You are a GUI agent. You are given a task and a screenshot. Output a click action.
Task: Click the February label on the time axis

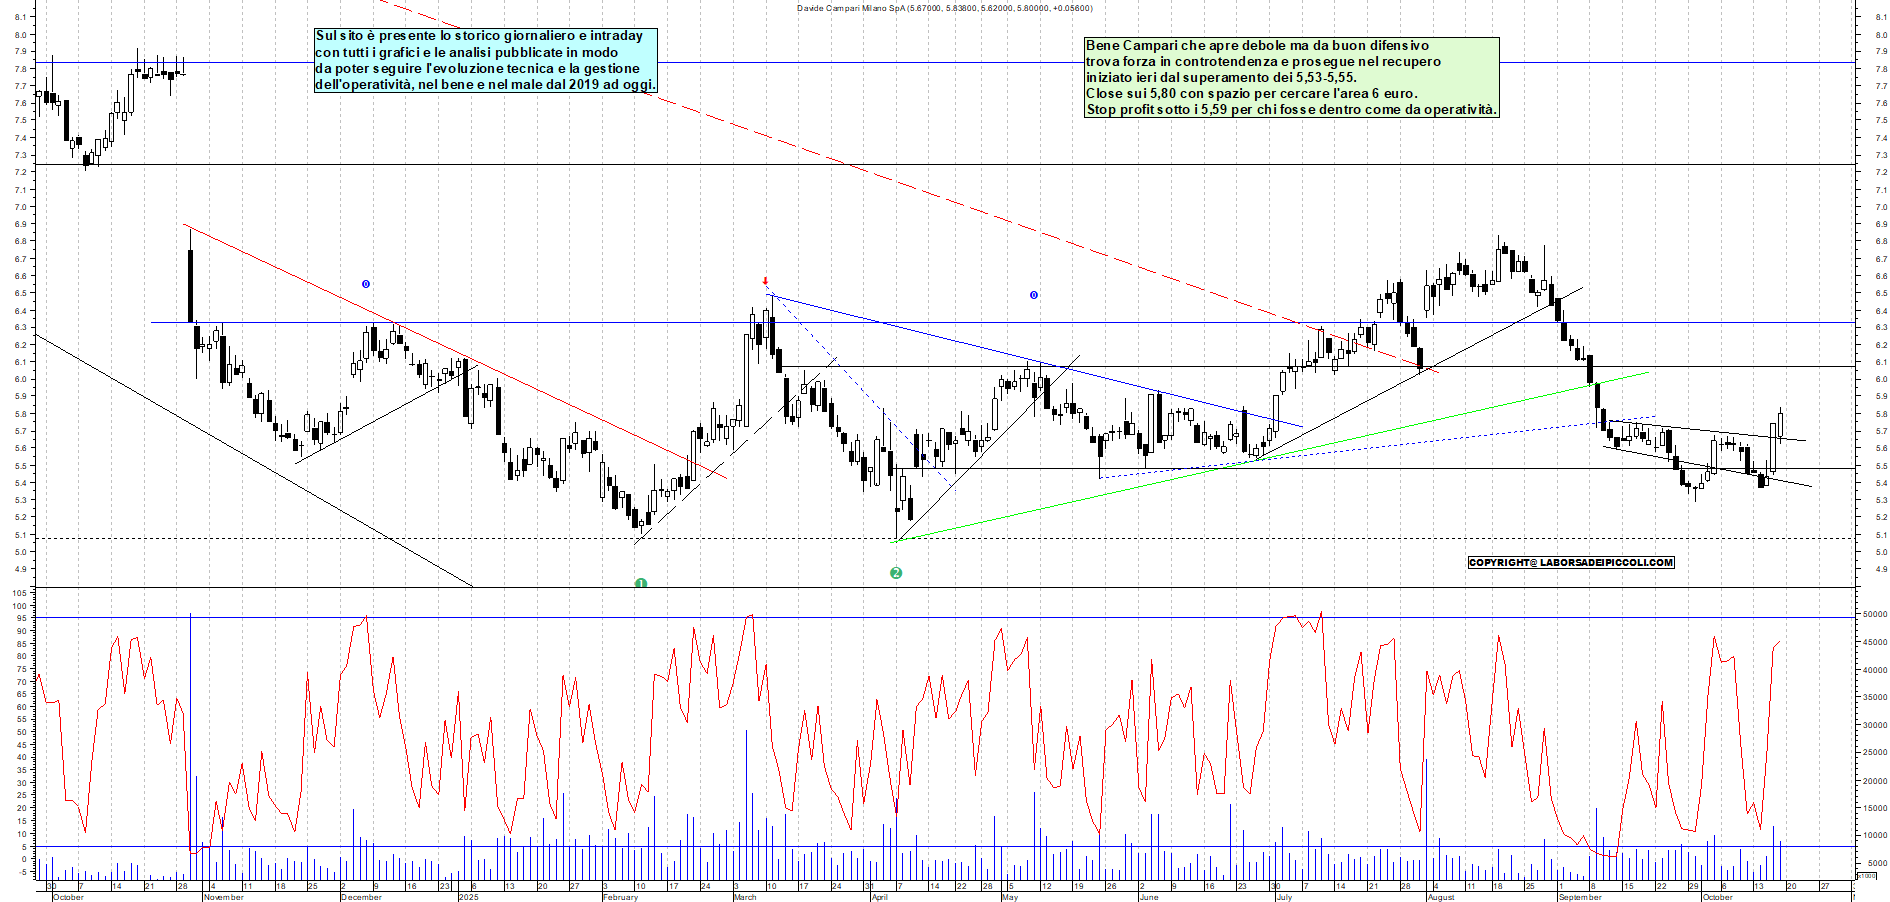620,897
